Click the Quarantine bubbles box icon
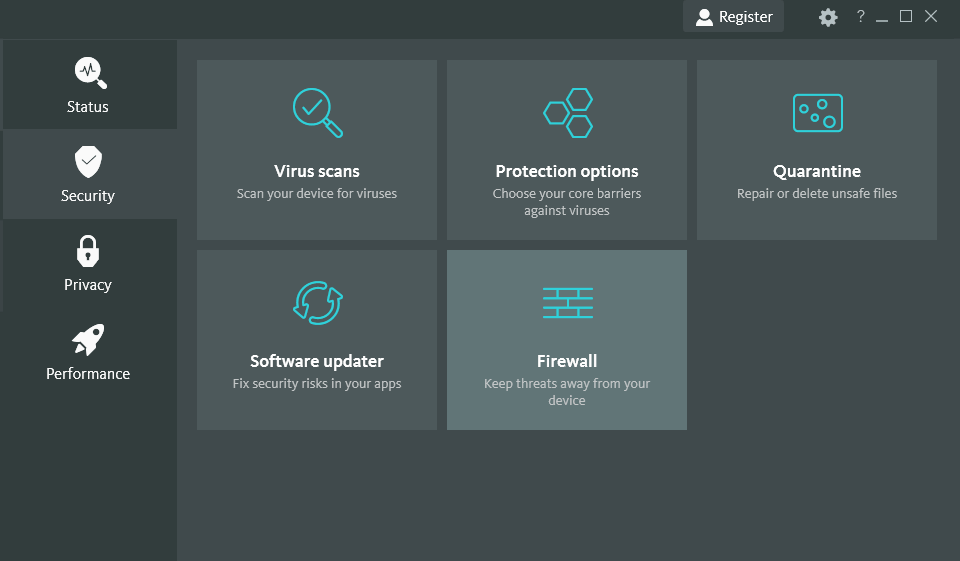The image size is (960, 561). tap(817, 113)
